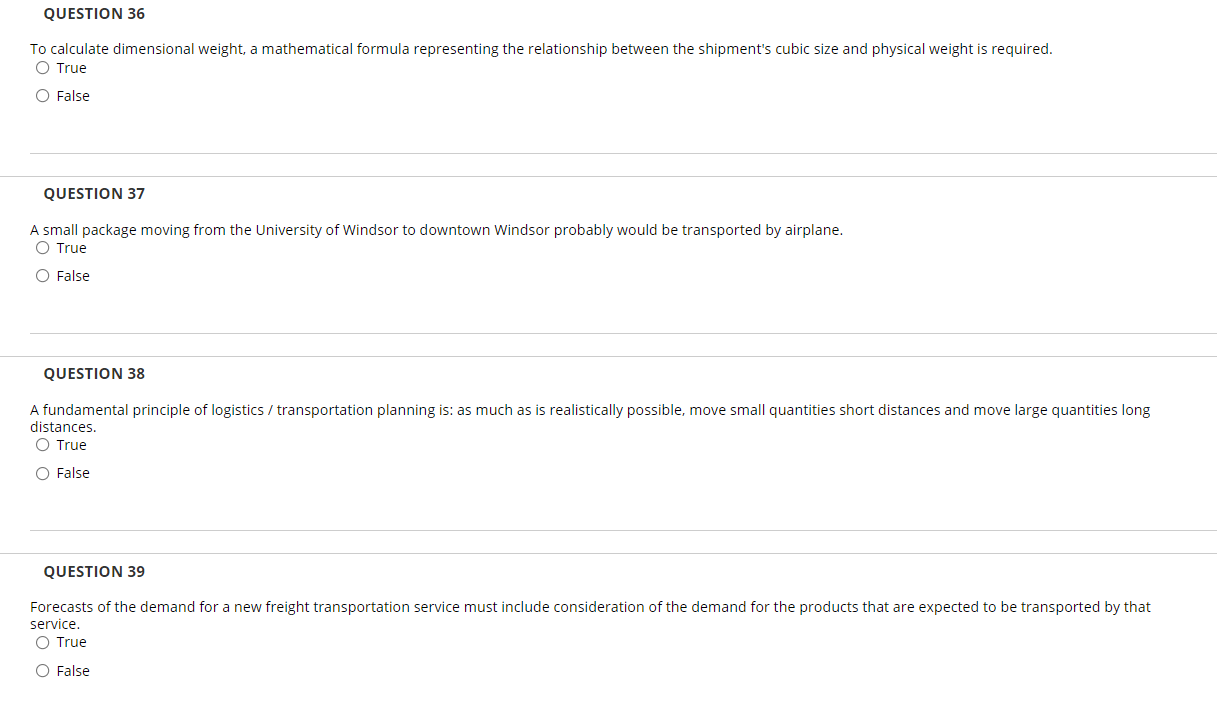
Task: Click the QUESTION 39 heading
Action: pos(93,571)
